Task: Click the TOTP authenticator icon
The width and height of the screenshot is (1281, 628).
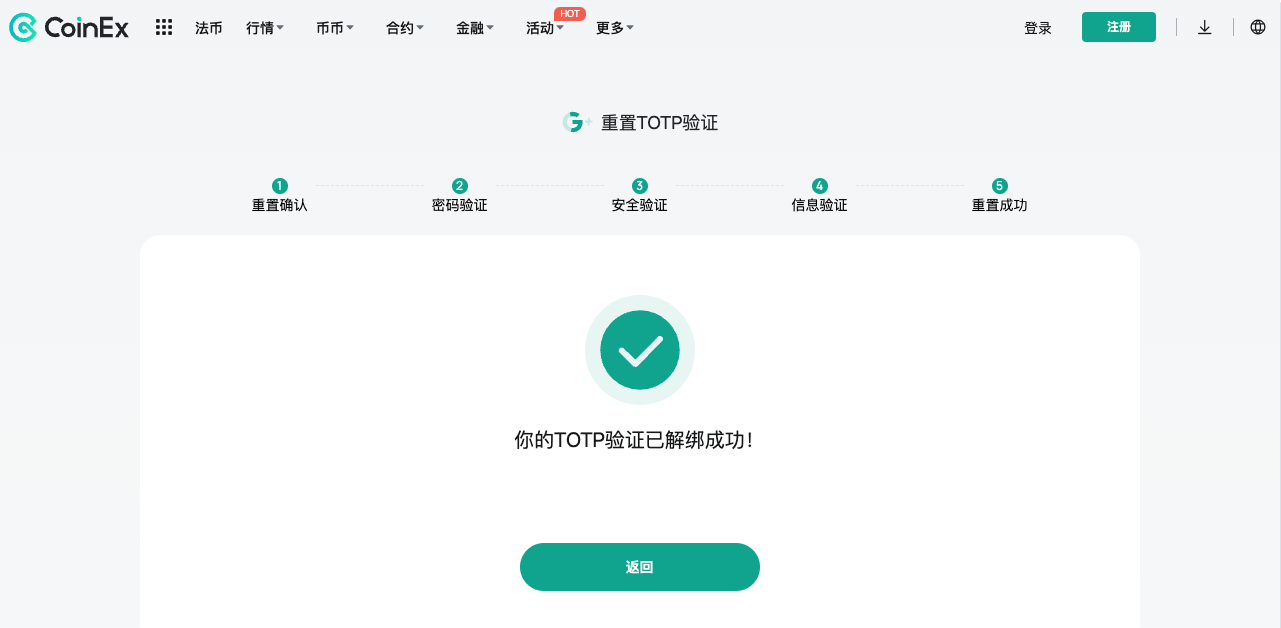Action: click(x=576, y=122)
